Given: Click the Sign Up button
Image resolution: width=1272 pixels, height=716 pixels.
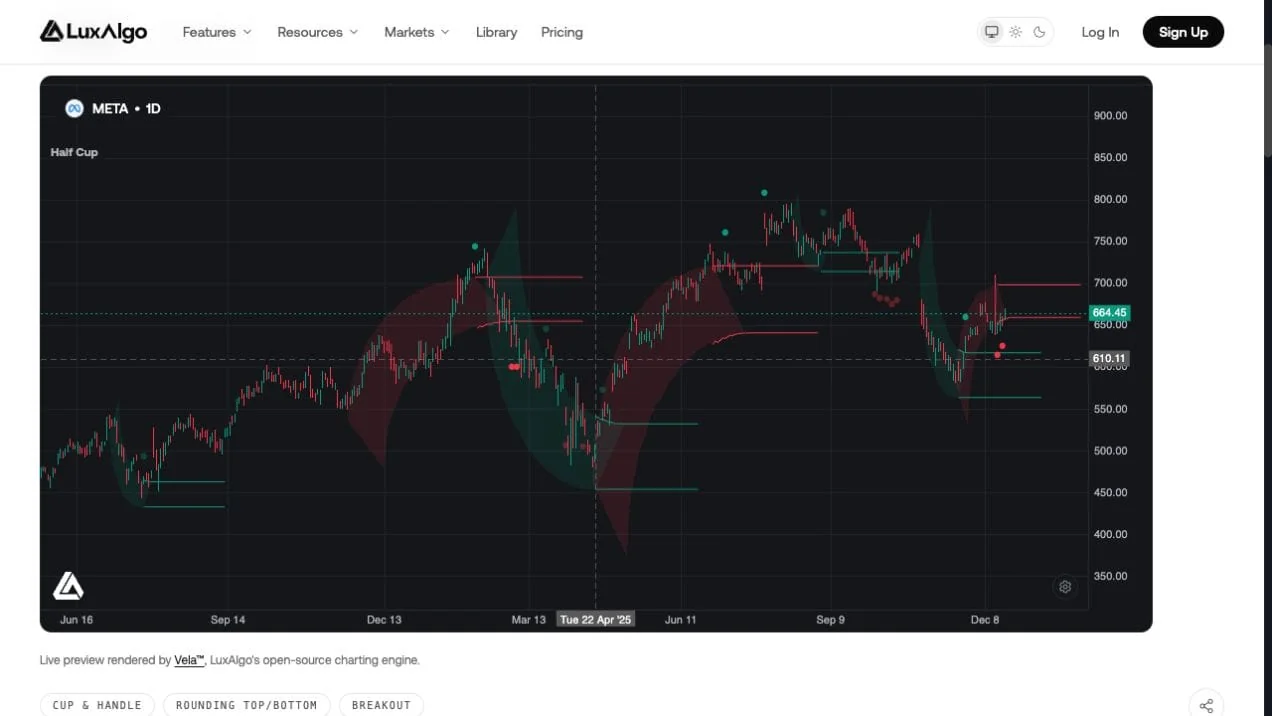Looking at the screenshot, I should (1183, 32).
